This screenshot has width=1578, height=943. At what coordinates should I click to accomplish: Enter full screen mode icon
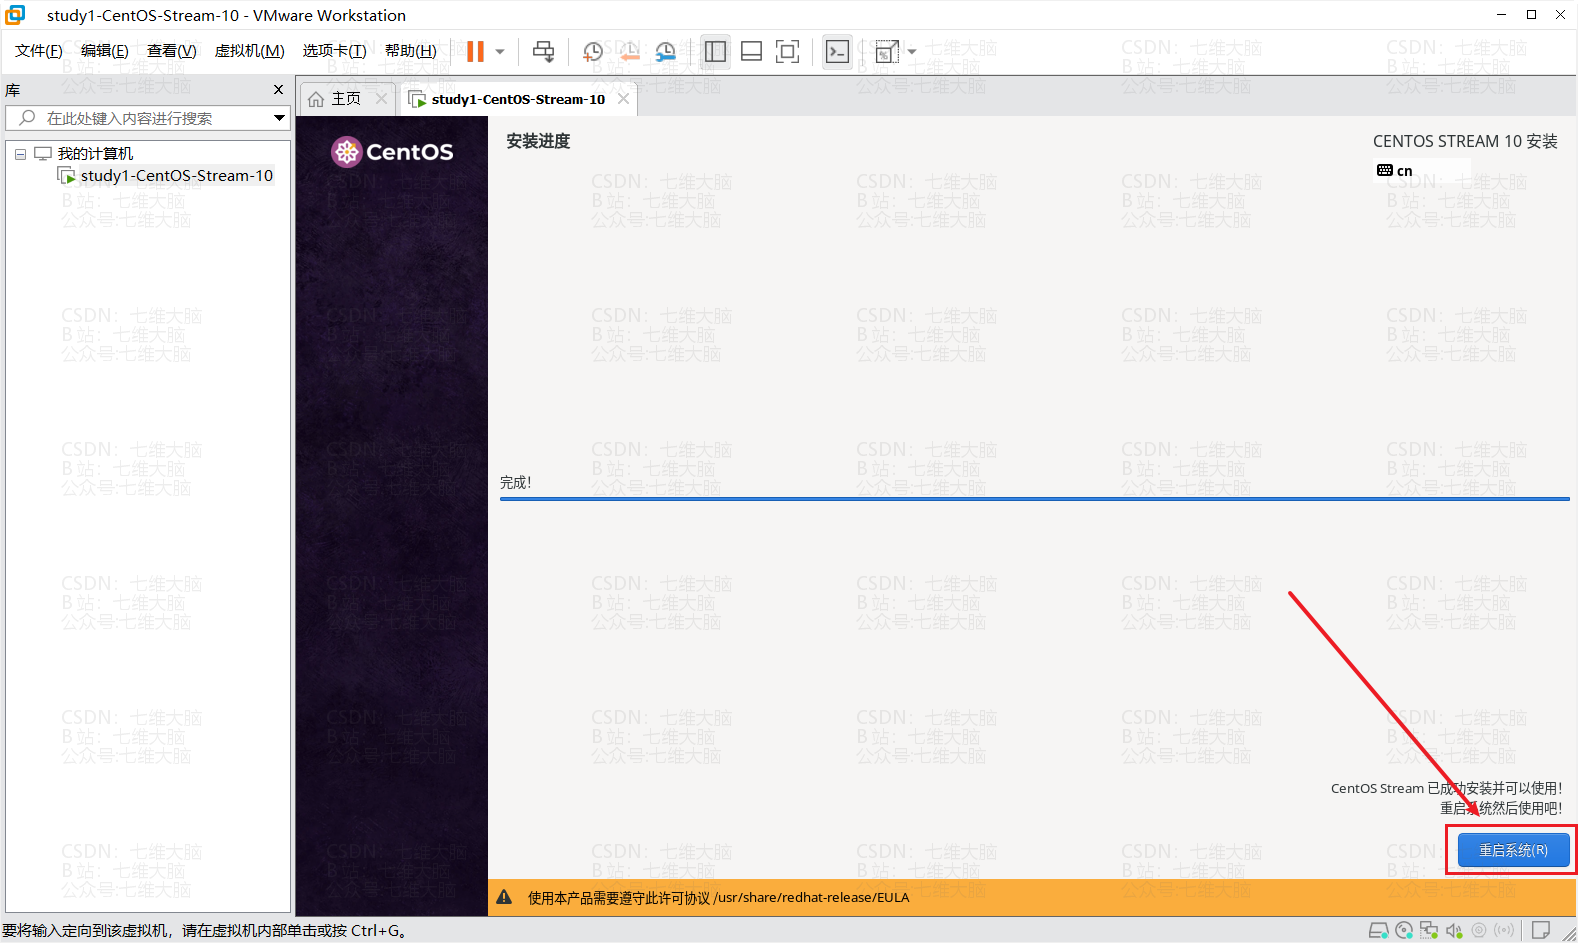[x=788, y=51]
